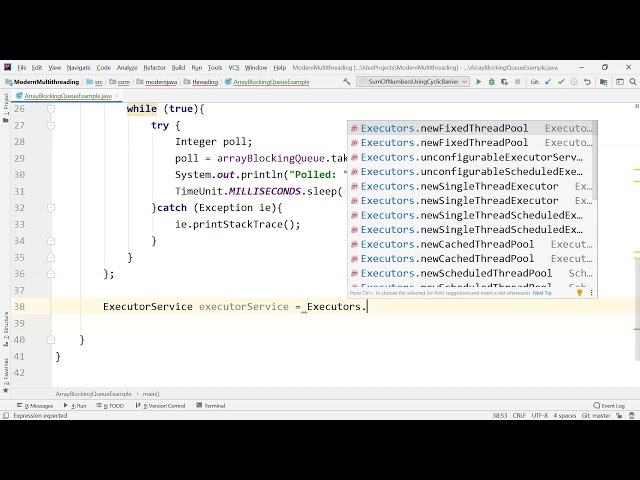The image size is (640, 480).
Task: Click the threading breadcrumb folder
Action: [x=201, y=82]
